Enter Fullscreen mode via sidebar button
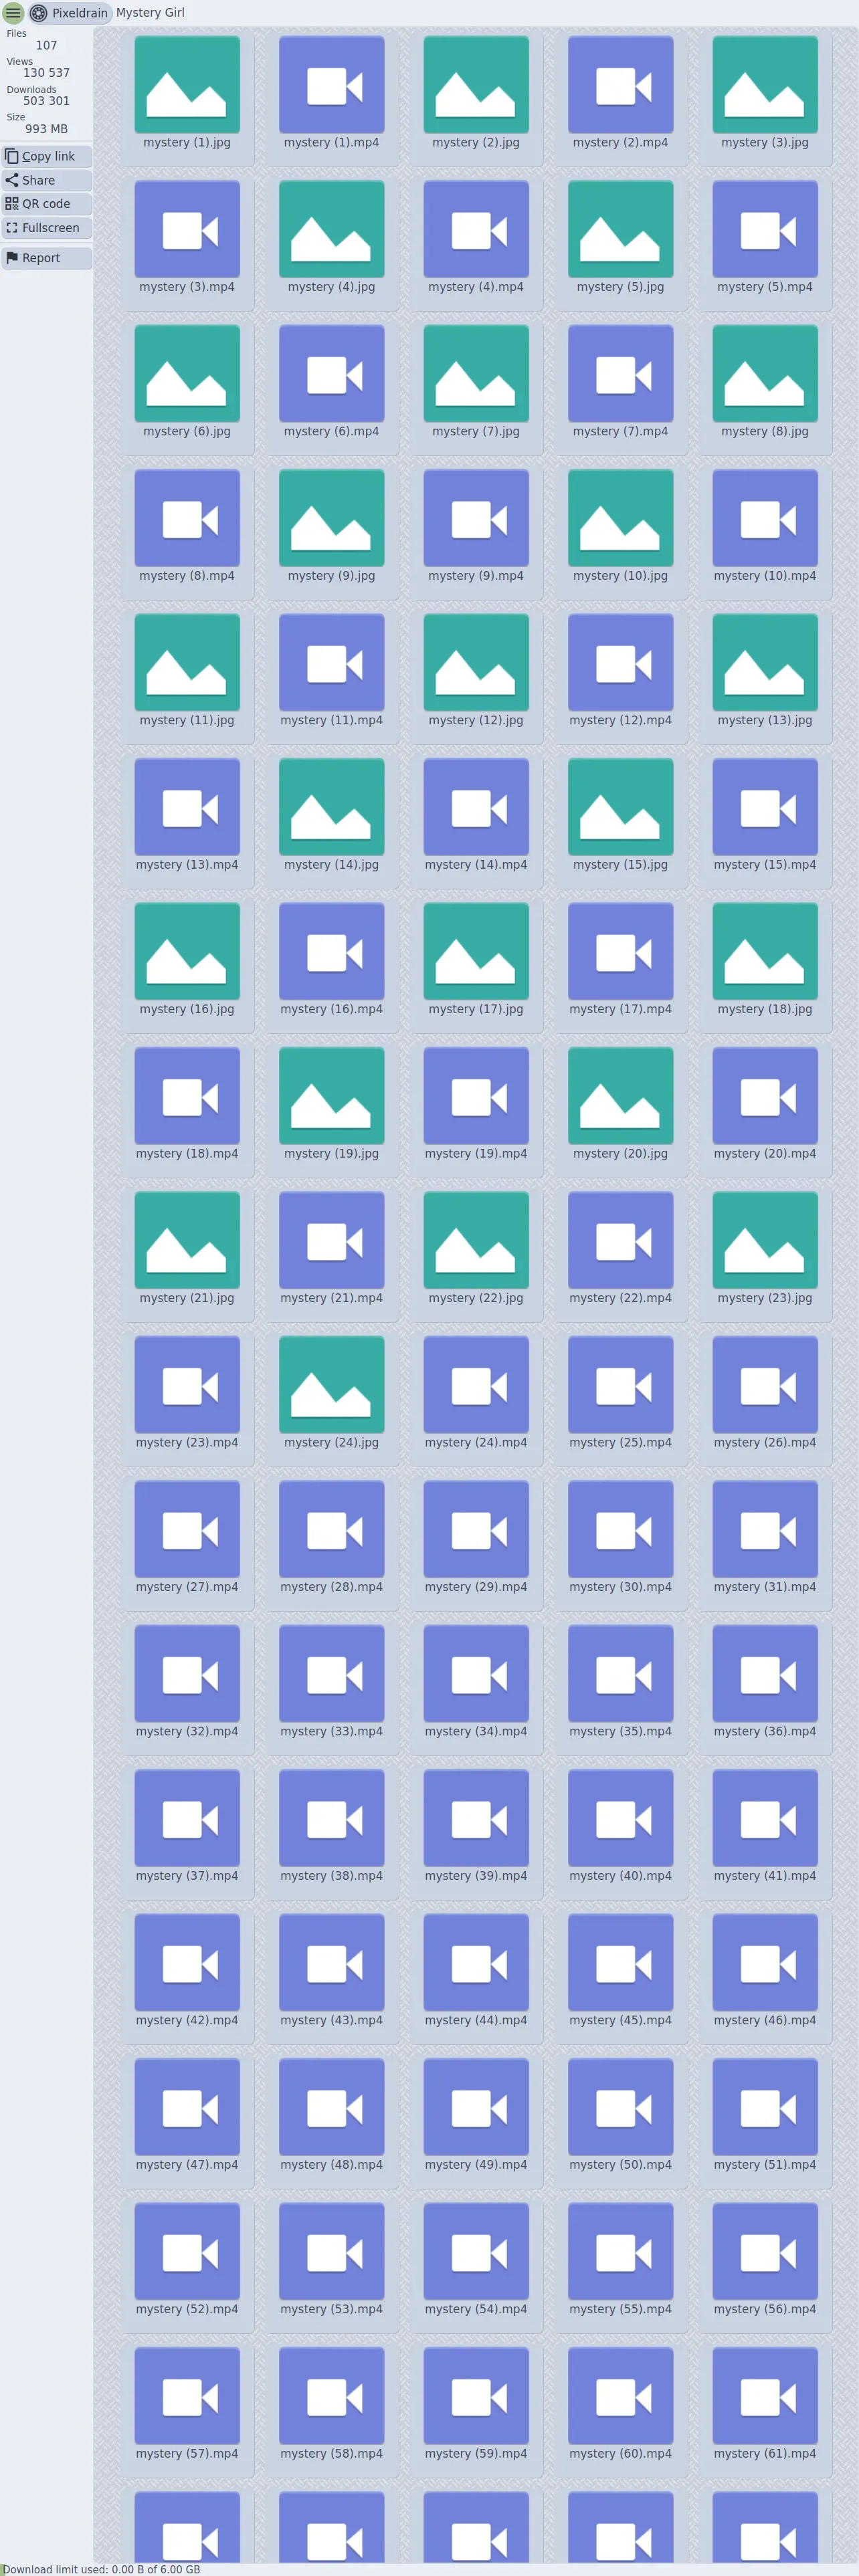 coord(47,228)
